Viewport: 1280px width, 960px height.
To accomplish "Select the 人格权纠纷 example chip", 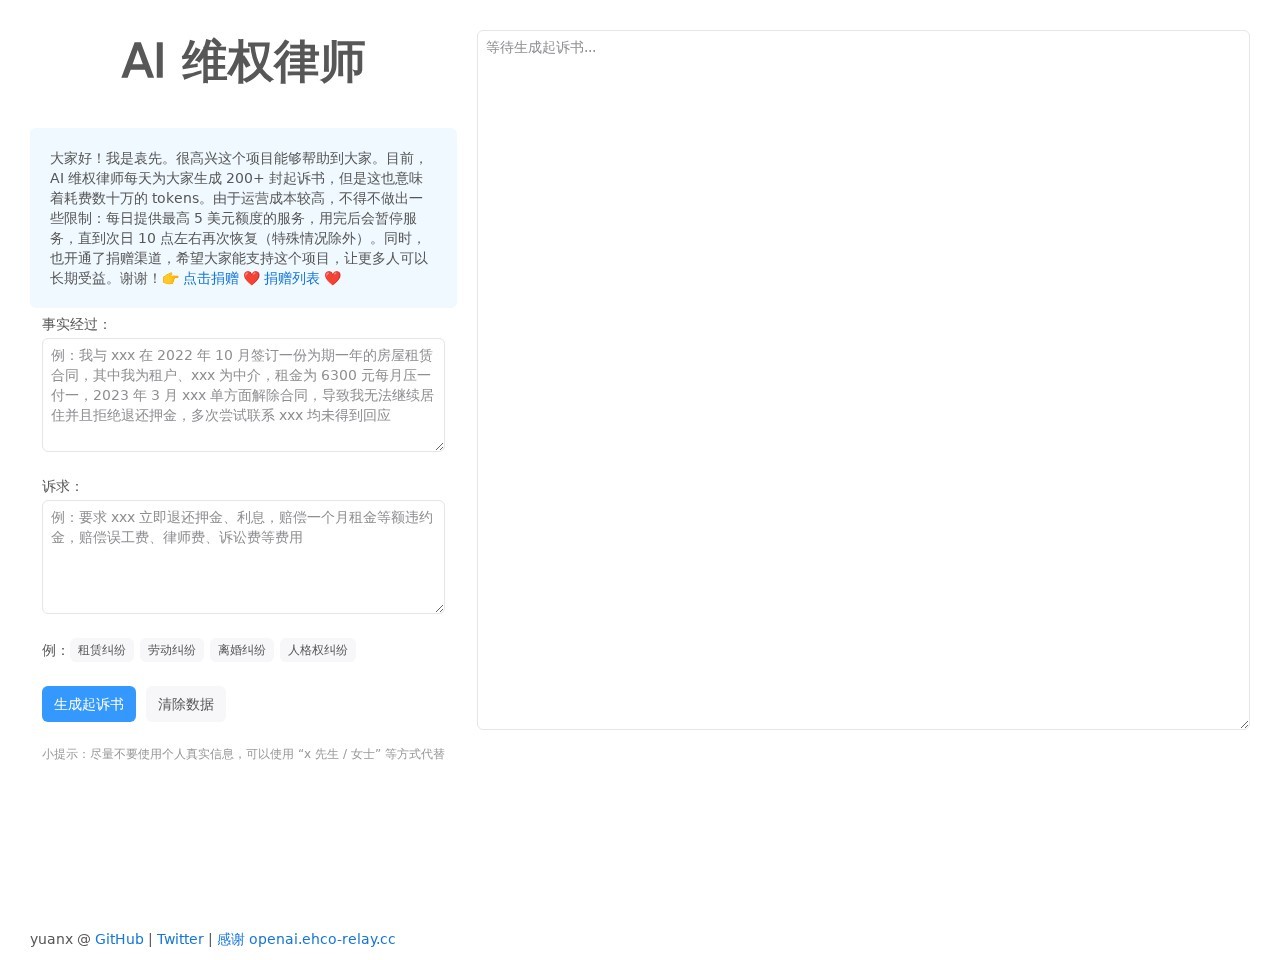I will (x=317, y=650).
